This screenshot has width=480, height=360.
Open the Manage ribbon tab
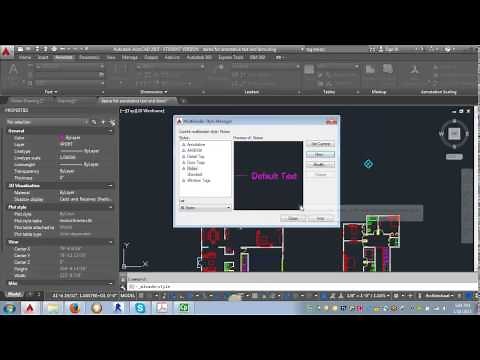coord(130,58)
